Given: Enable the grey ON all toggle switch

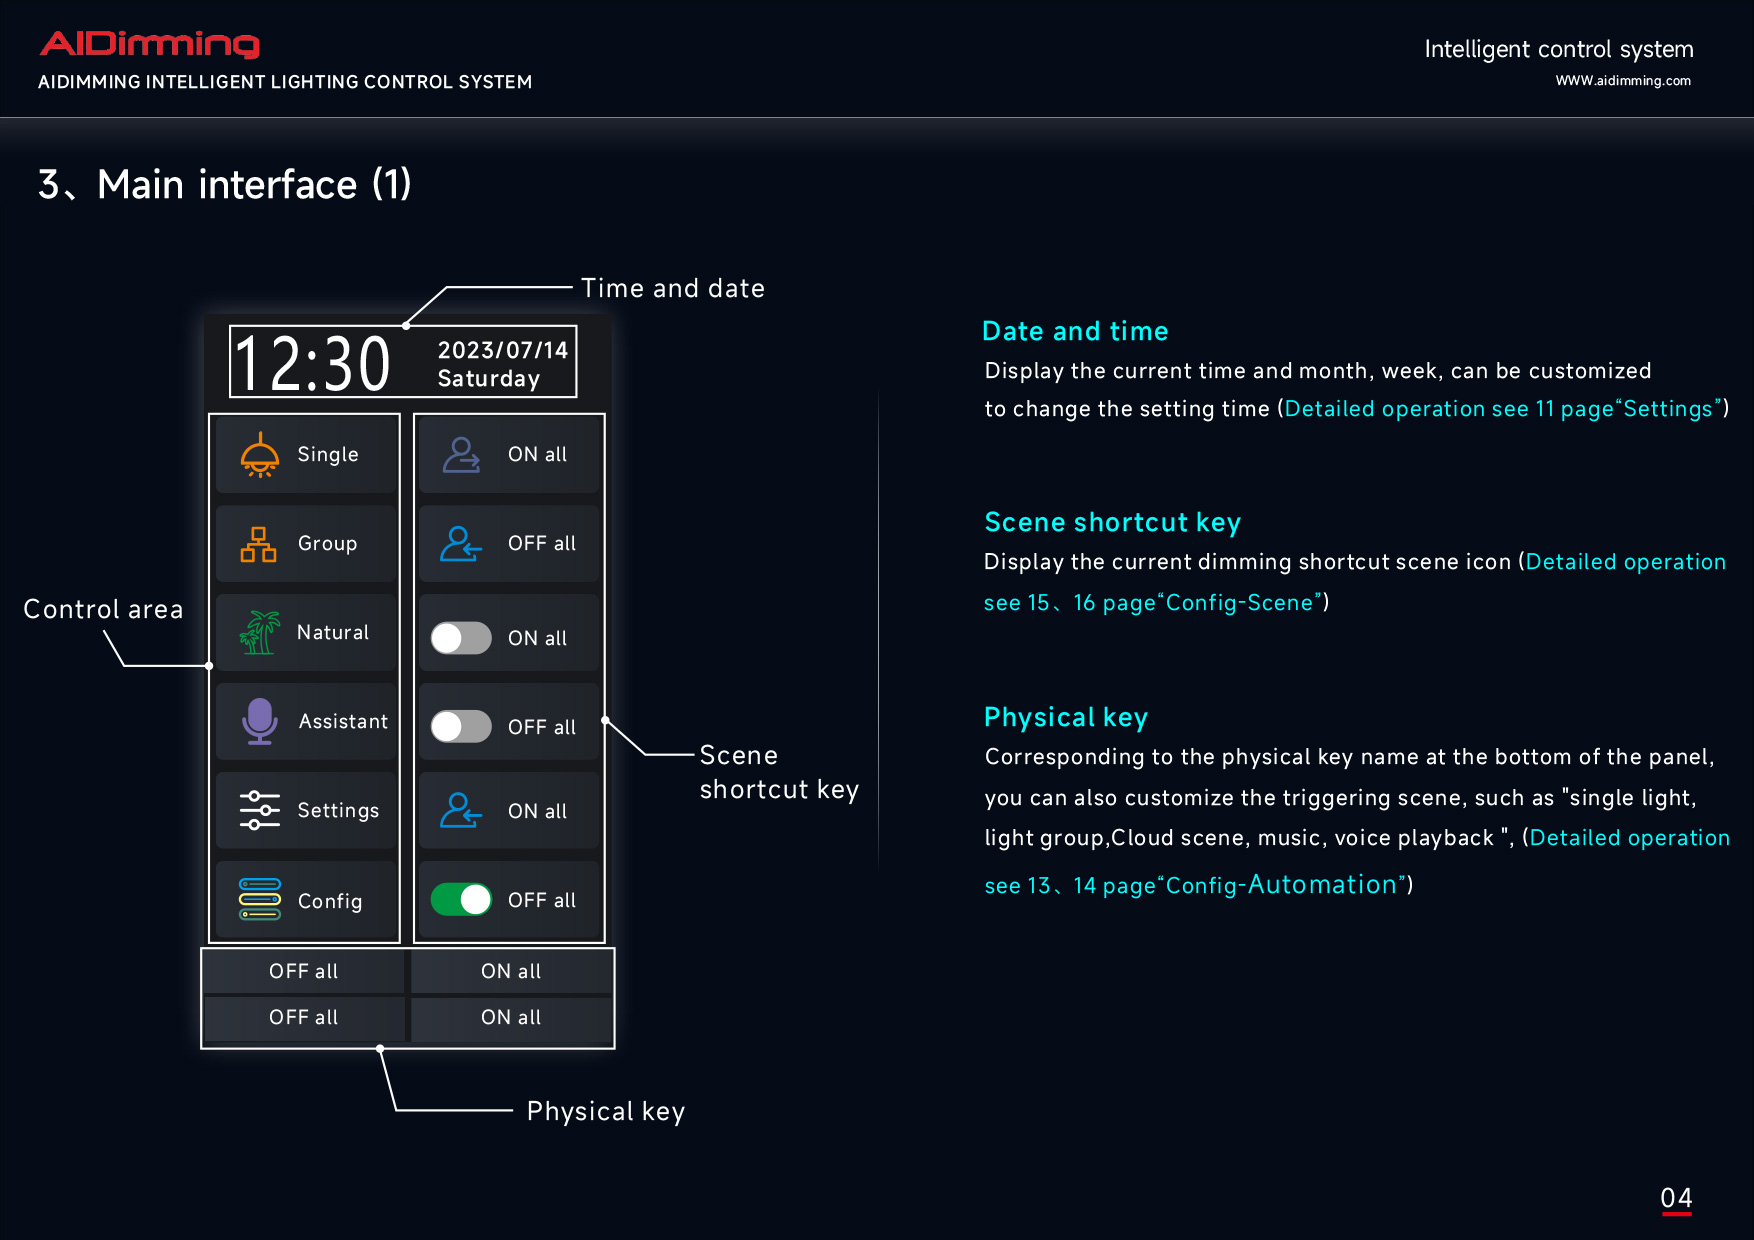Looking at the screenshot, I should tap(461, 638).
